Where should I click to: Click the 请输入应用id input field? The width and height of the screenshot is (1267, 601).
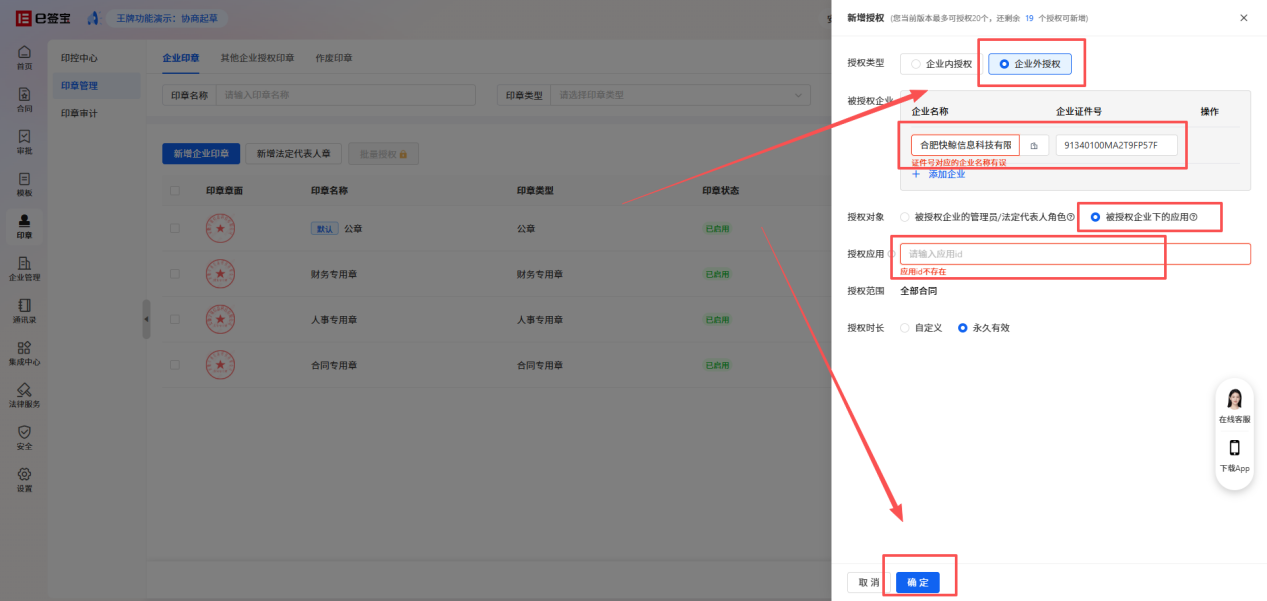coord(1075,254)
